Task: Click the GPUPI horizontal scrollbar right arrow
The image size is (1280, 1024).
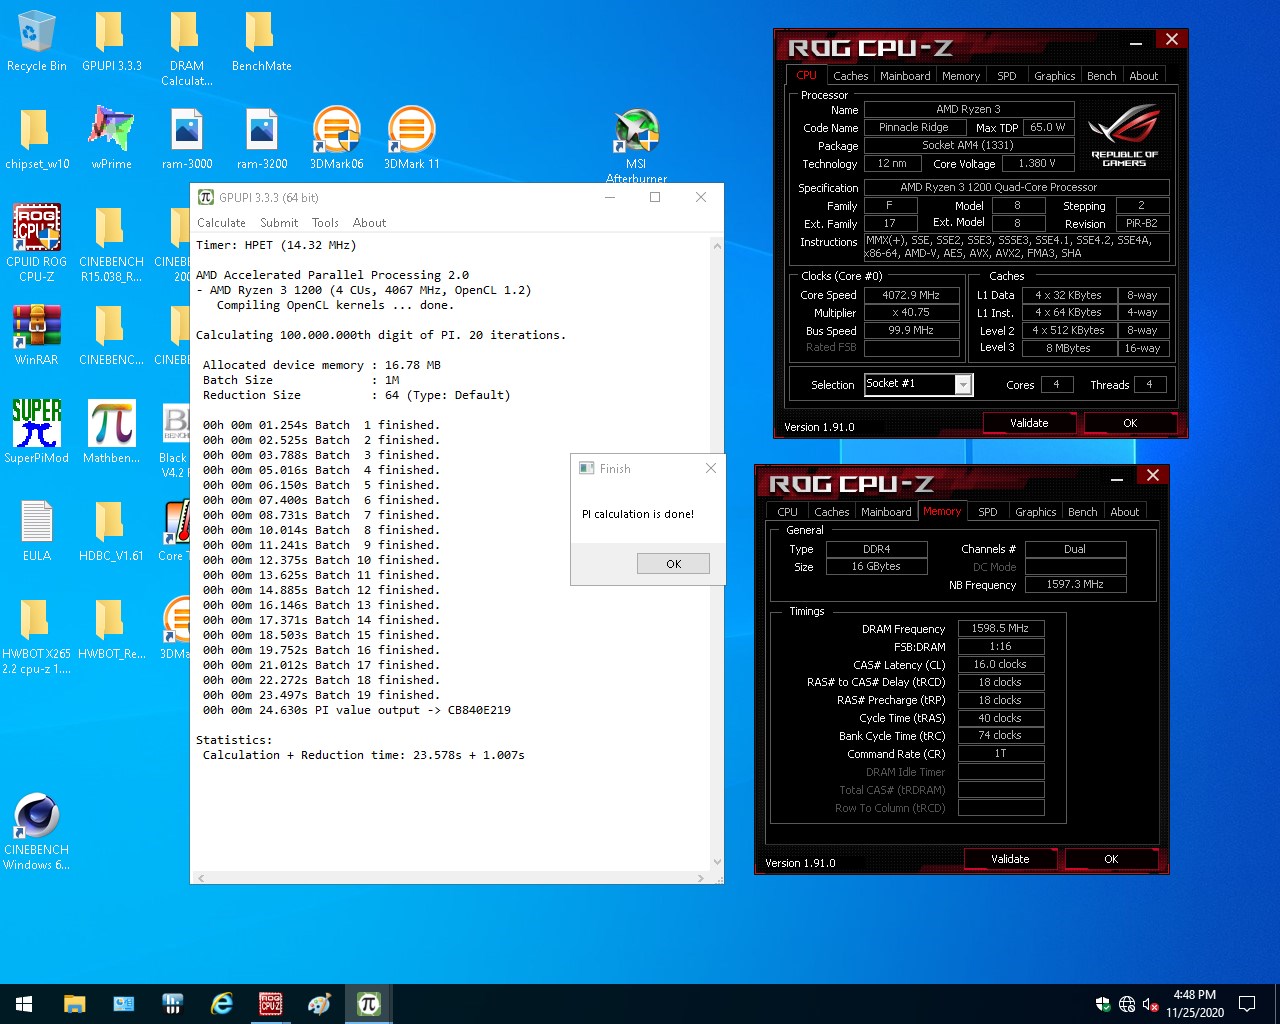Action: [x=700, y=878]
